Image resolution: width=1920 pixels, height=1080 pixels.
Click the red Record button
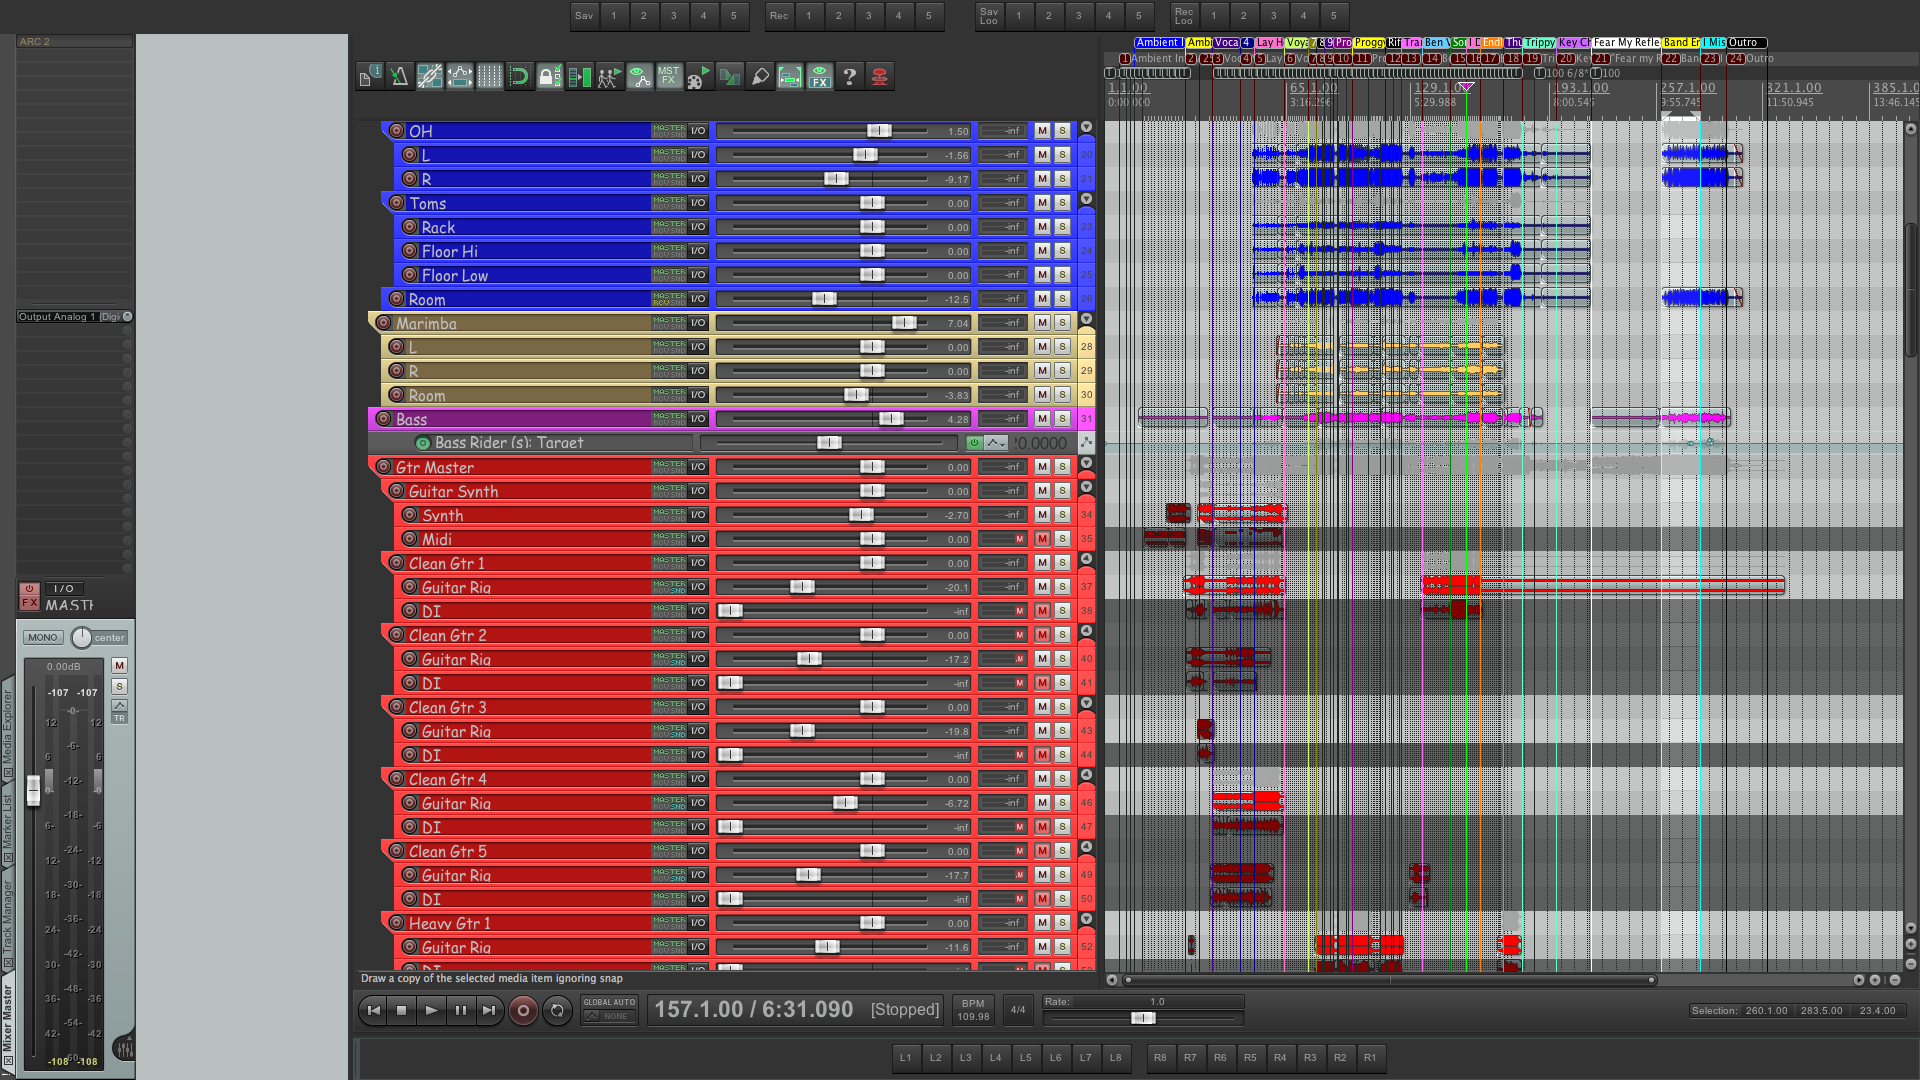pos(523,1011)
